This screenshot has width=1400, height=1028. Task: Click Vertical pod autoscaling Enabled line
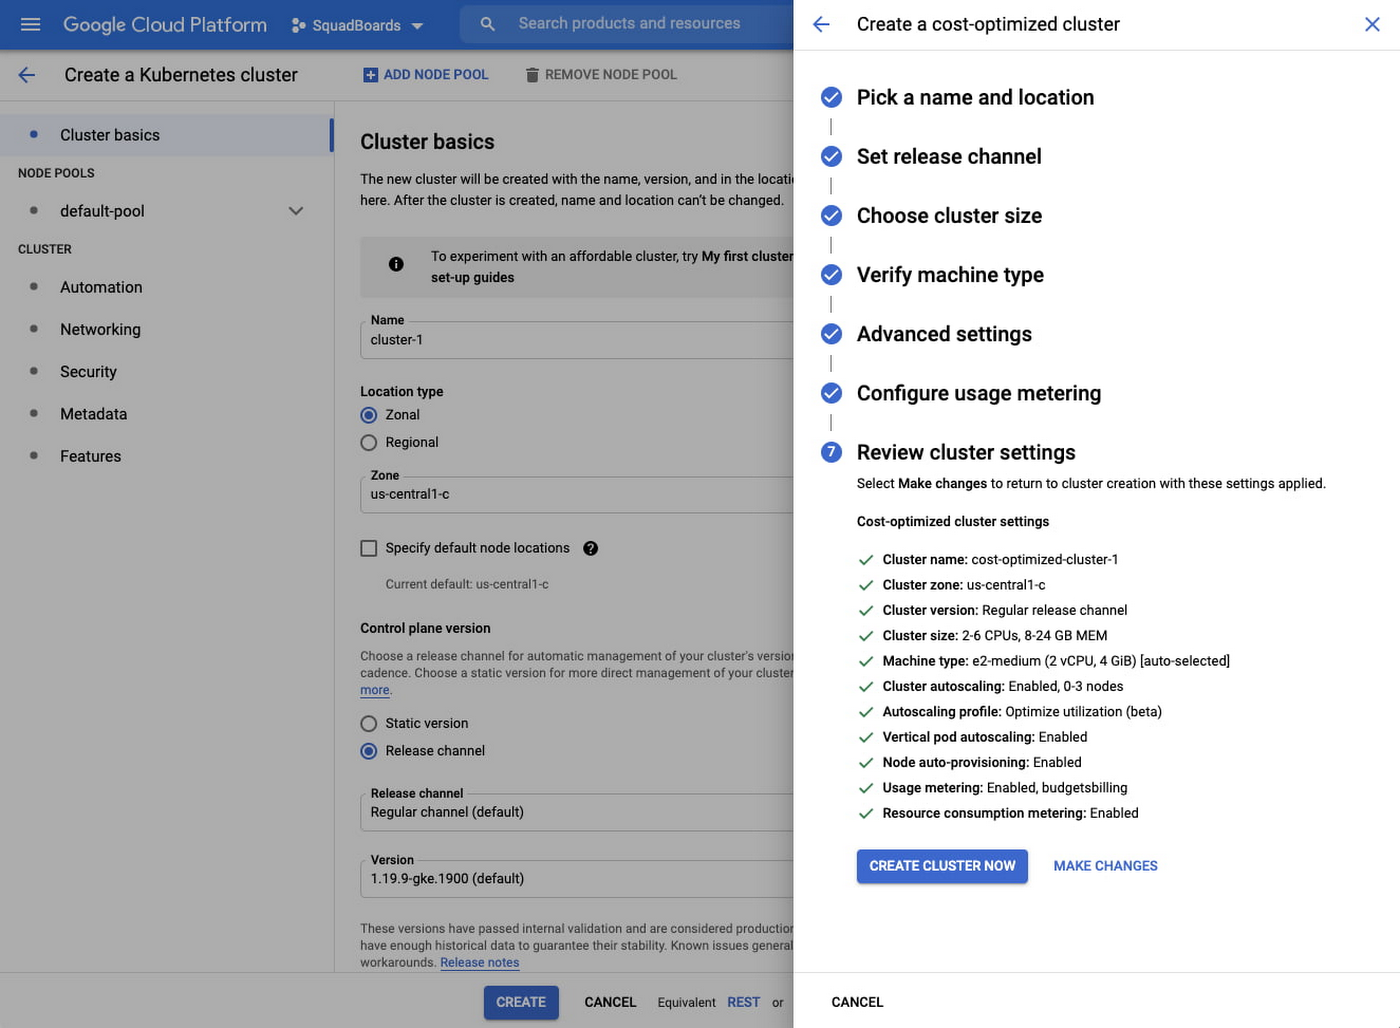click(x=985, y=737)
